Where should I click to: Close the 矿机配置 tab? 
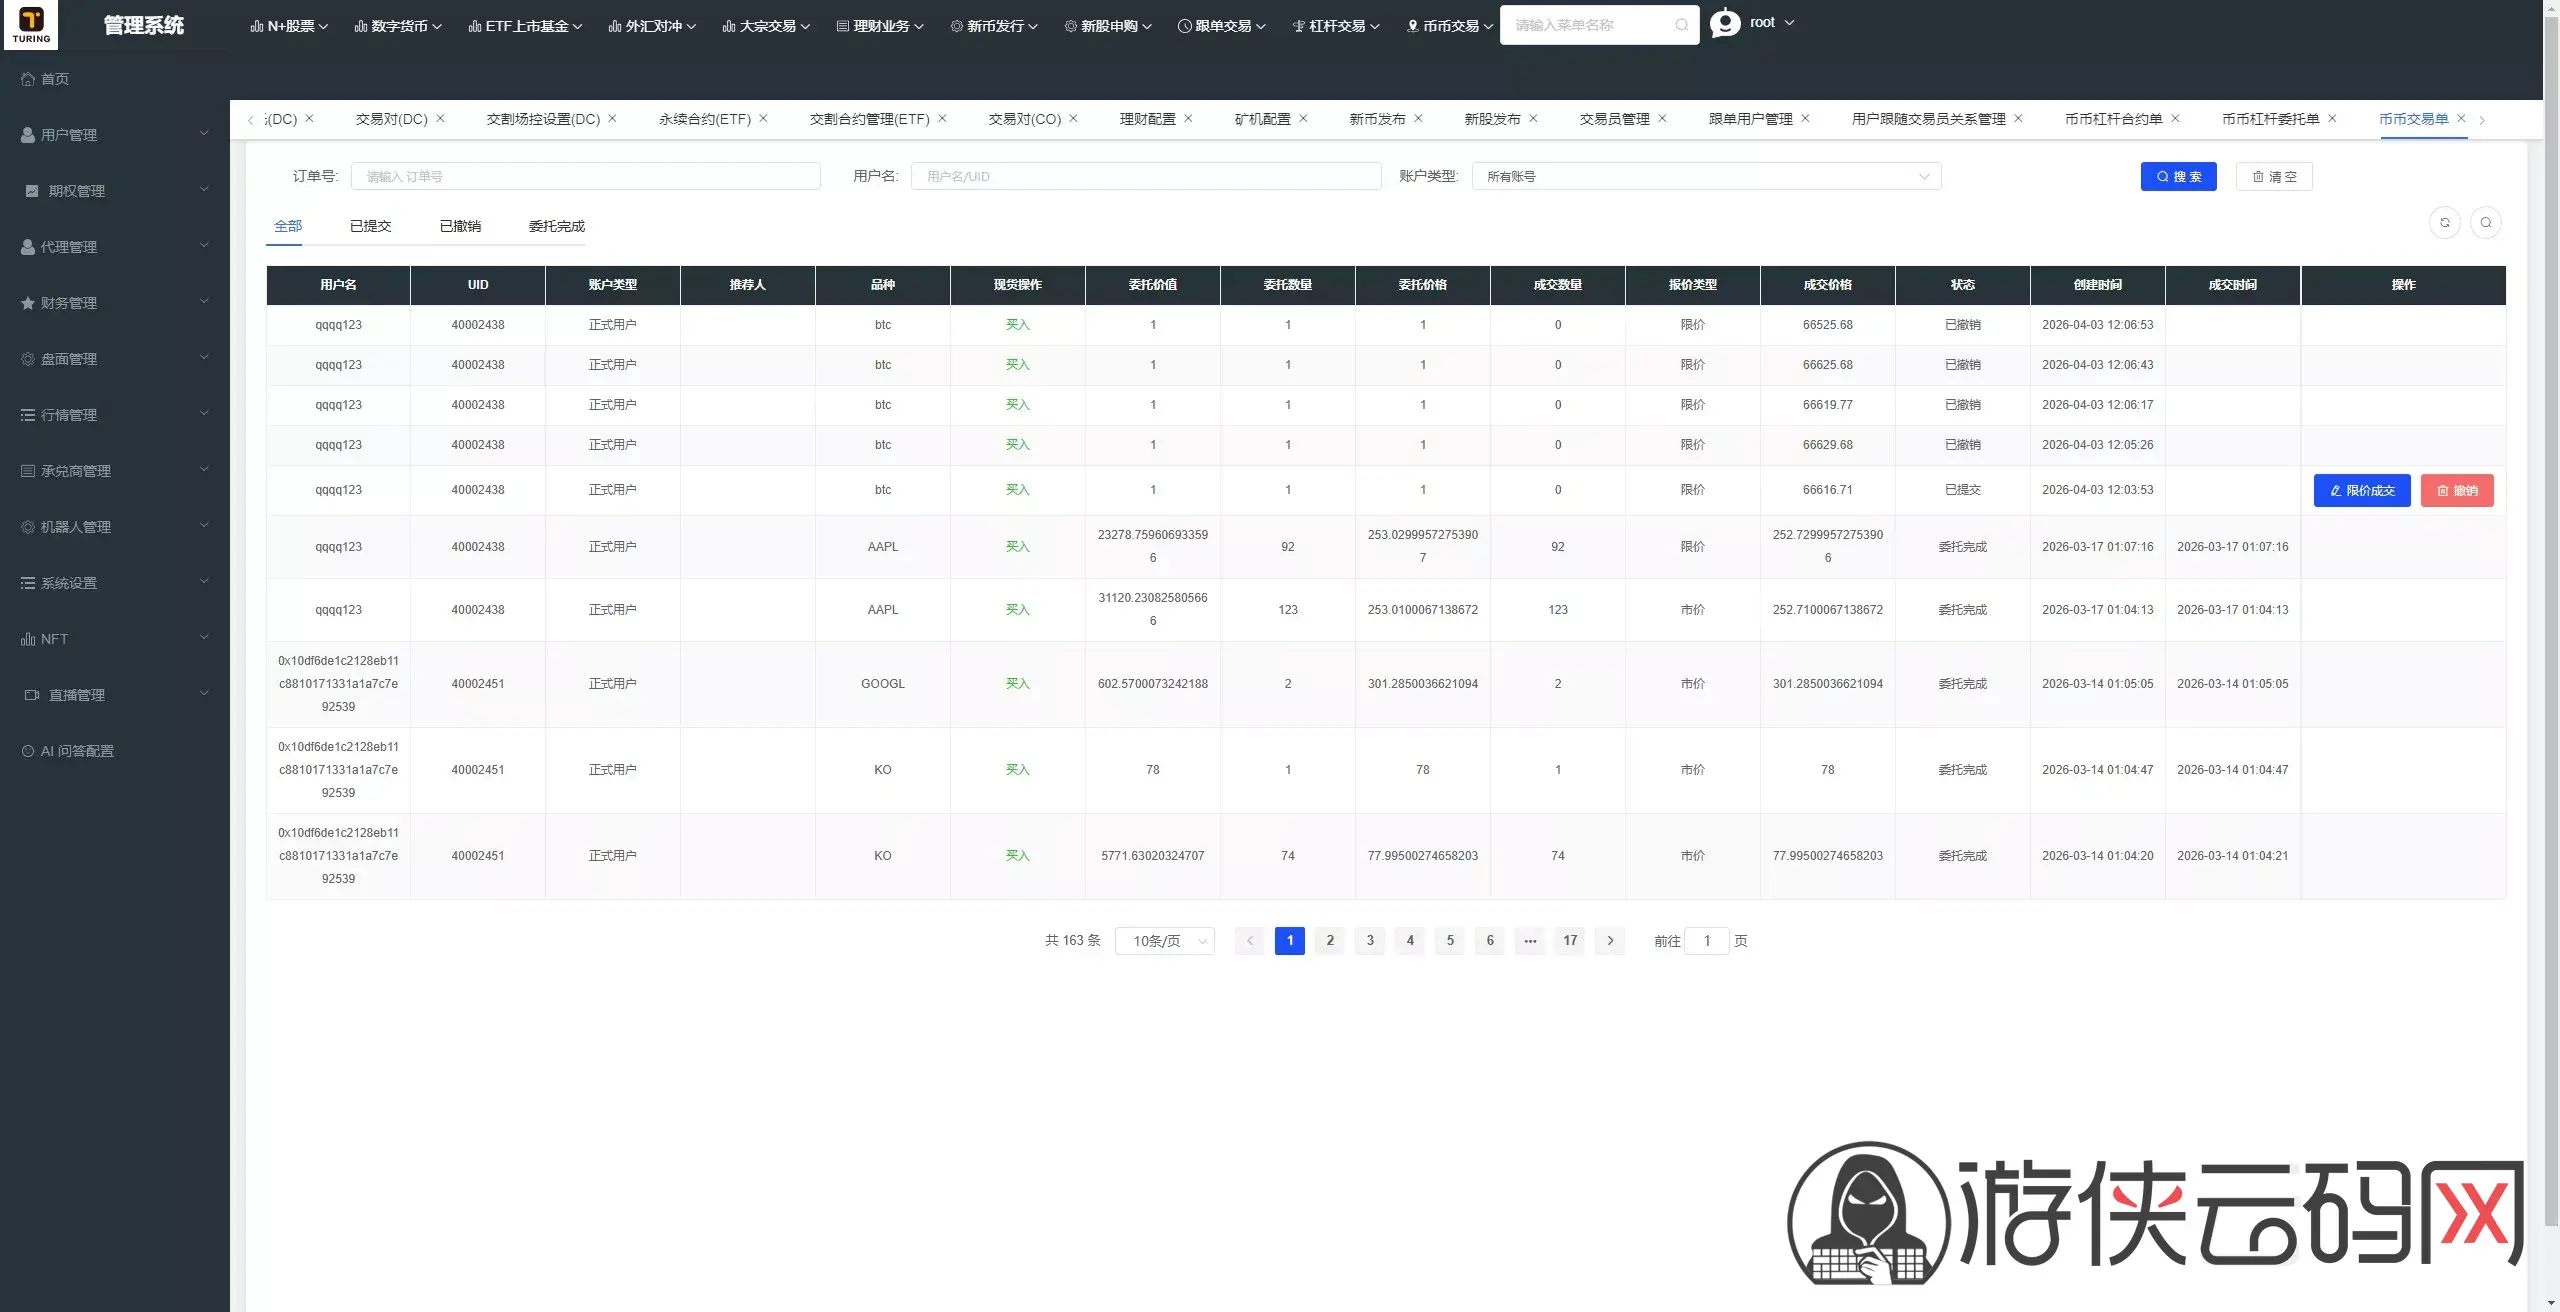(1303, 118)
